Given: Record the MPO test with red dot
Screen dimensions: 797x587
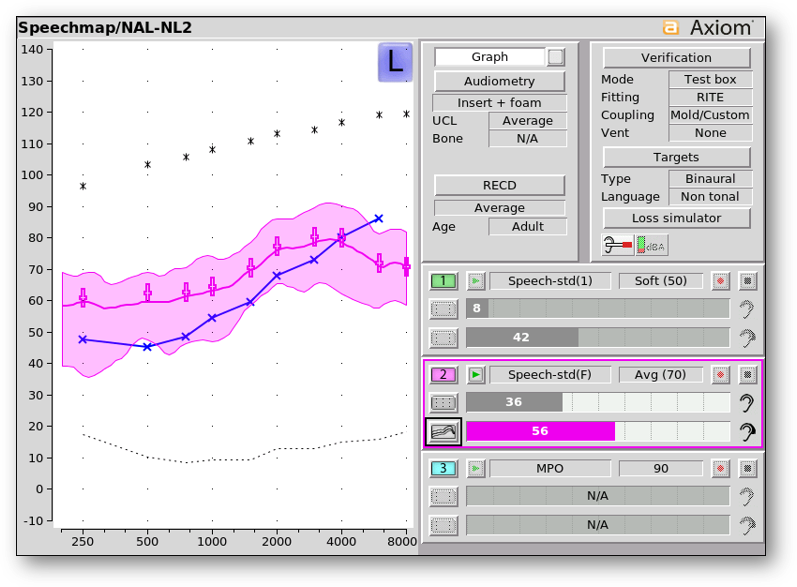Looking at the screenshot, I should tap(720, 469).
